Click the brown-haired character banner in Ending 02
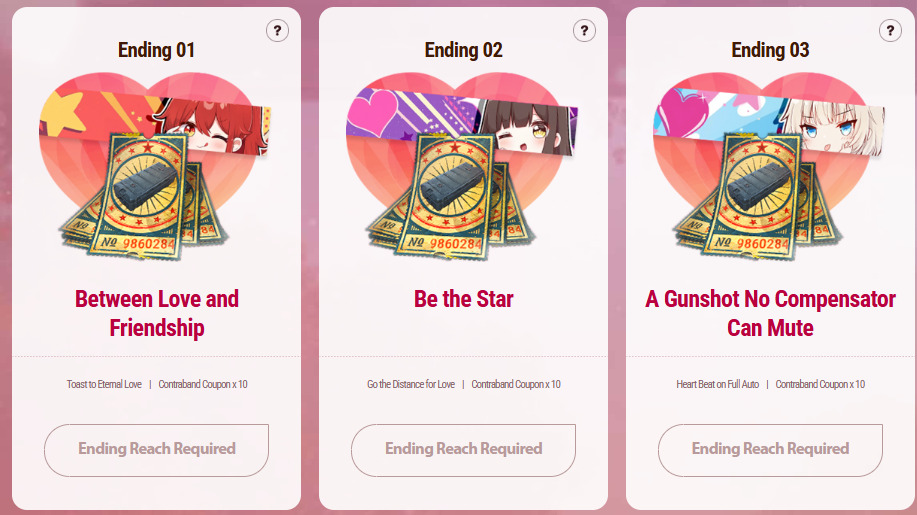This screenshot has height=515, width=917. point(462,123)
